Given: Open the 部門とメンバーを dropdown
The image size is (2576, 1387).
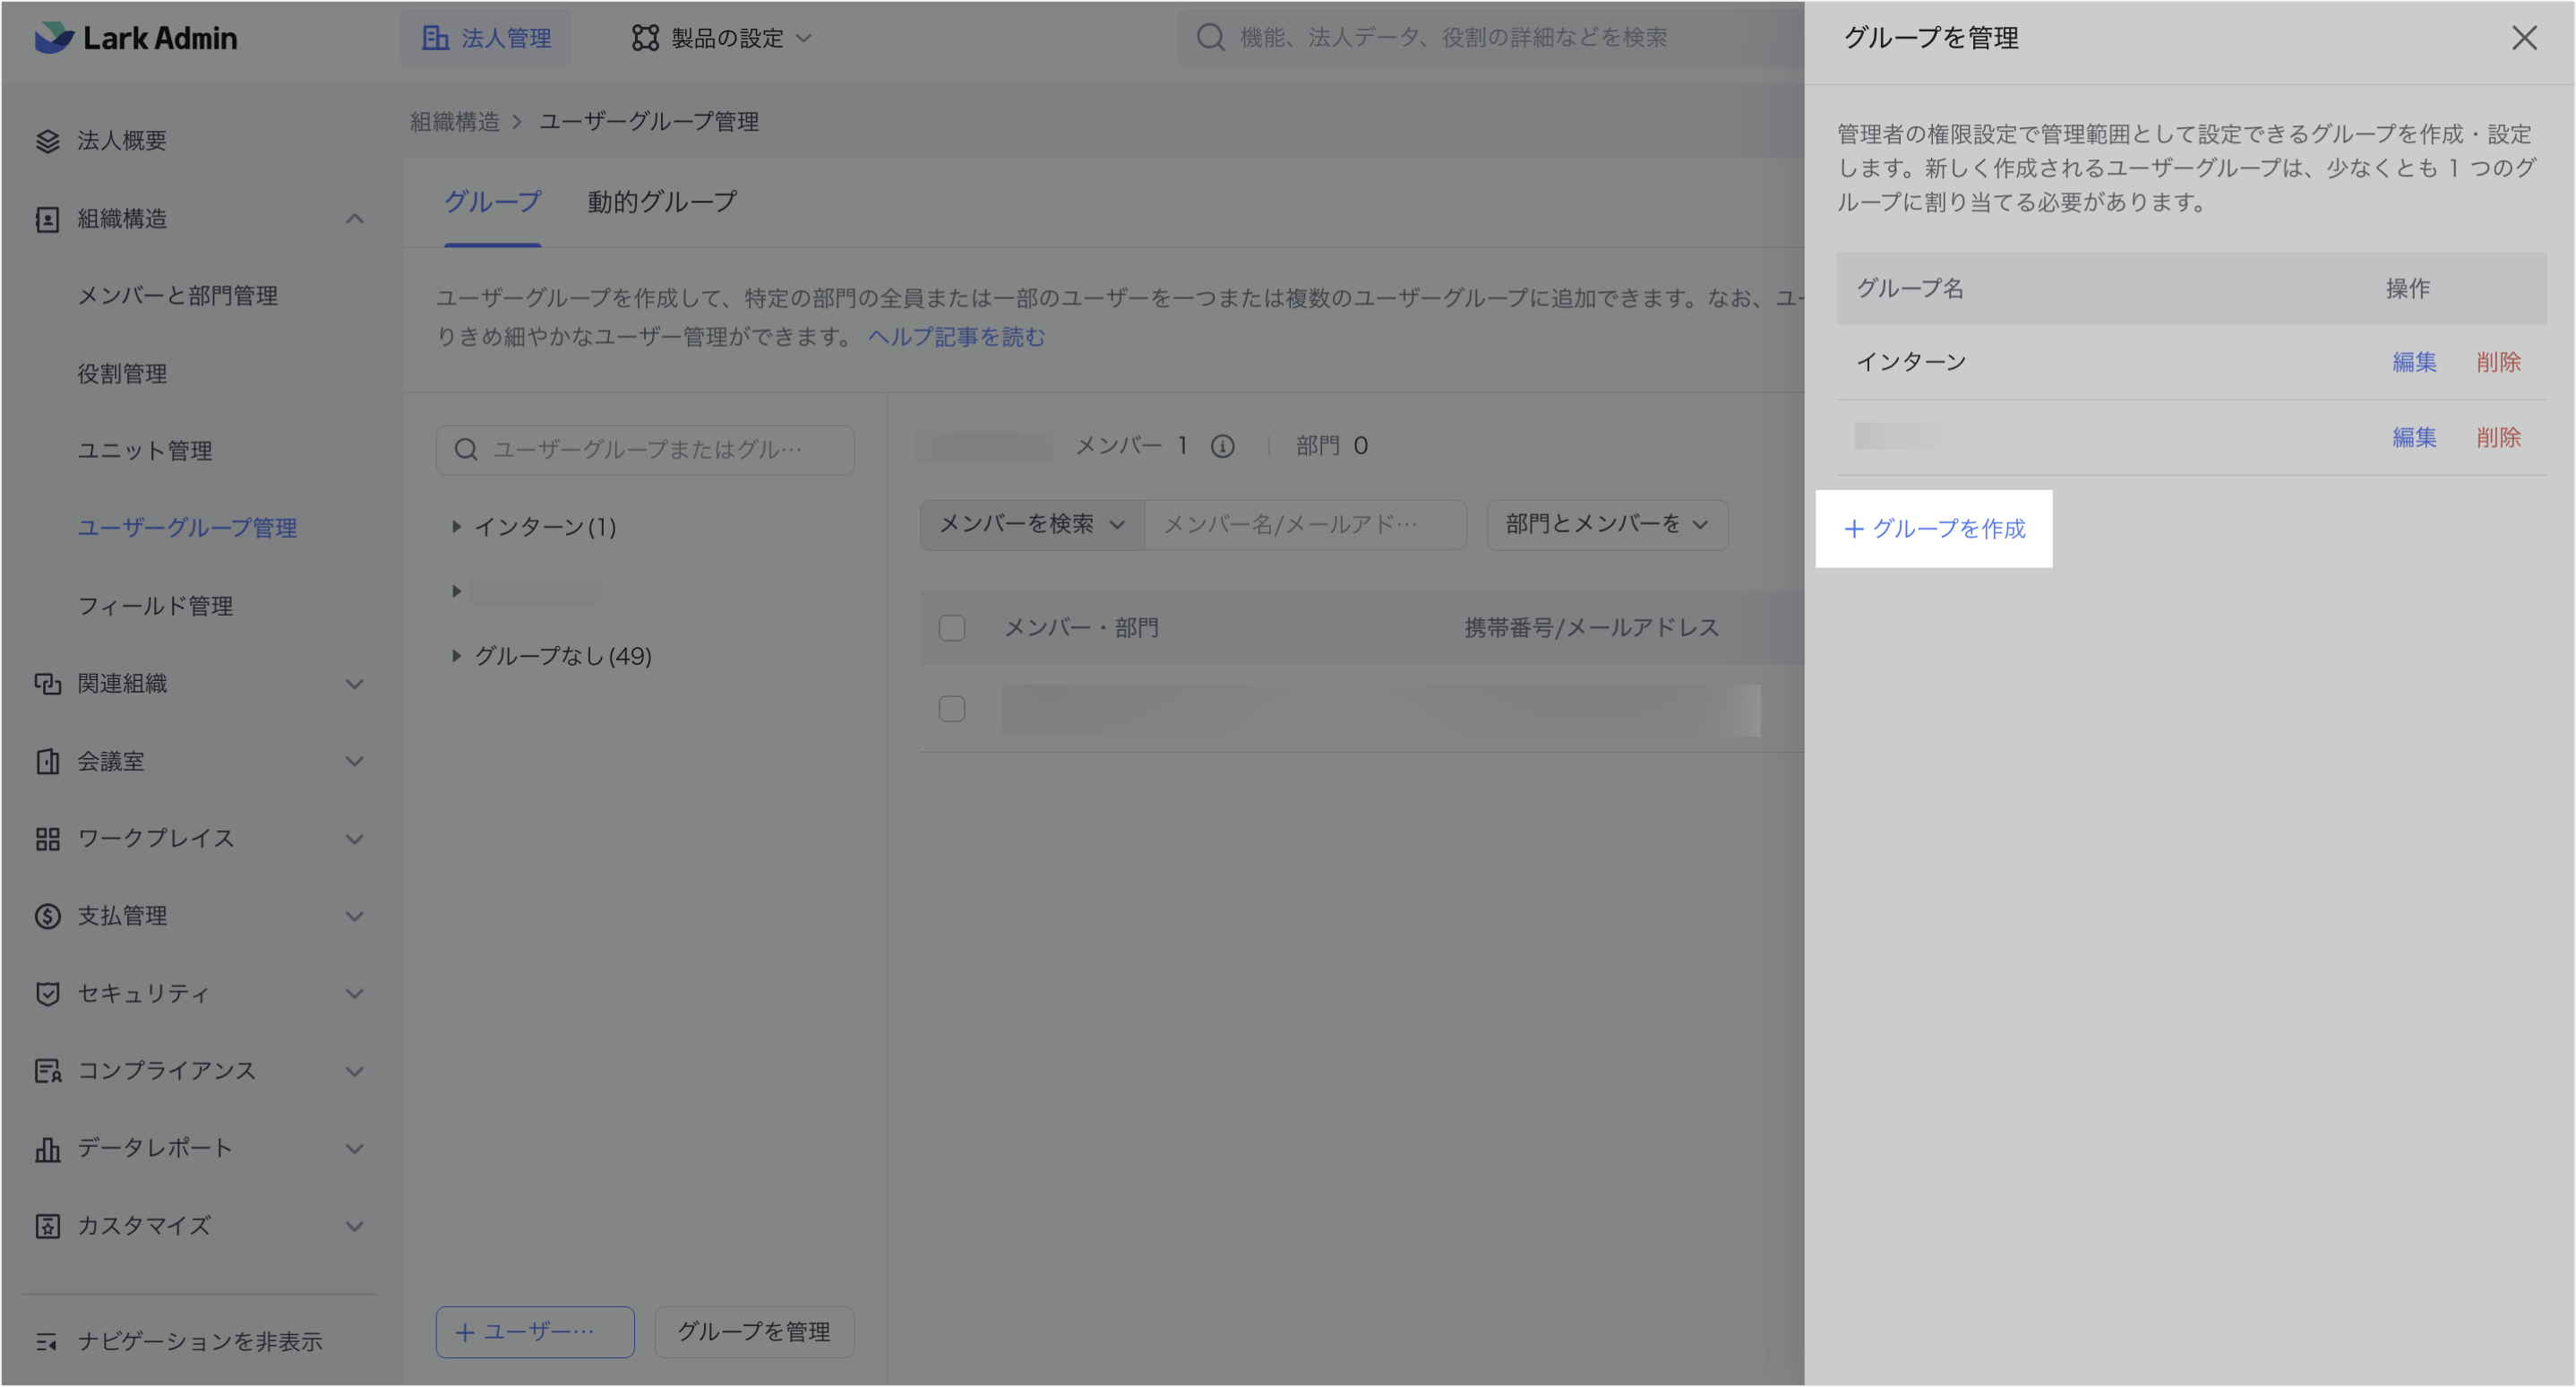Looking at the screenshot, I should tap(1607, 525).
